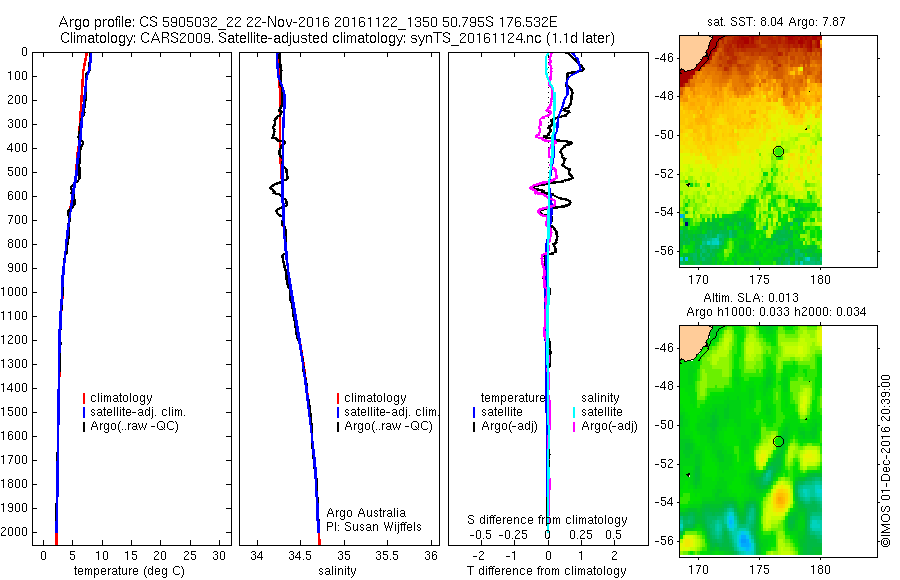Click the Altim. SLA: 0.013 text

point(751,297)
